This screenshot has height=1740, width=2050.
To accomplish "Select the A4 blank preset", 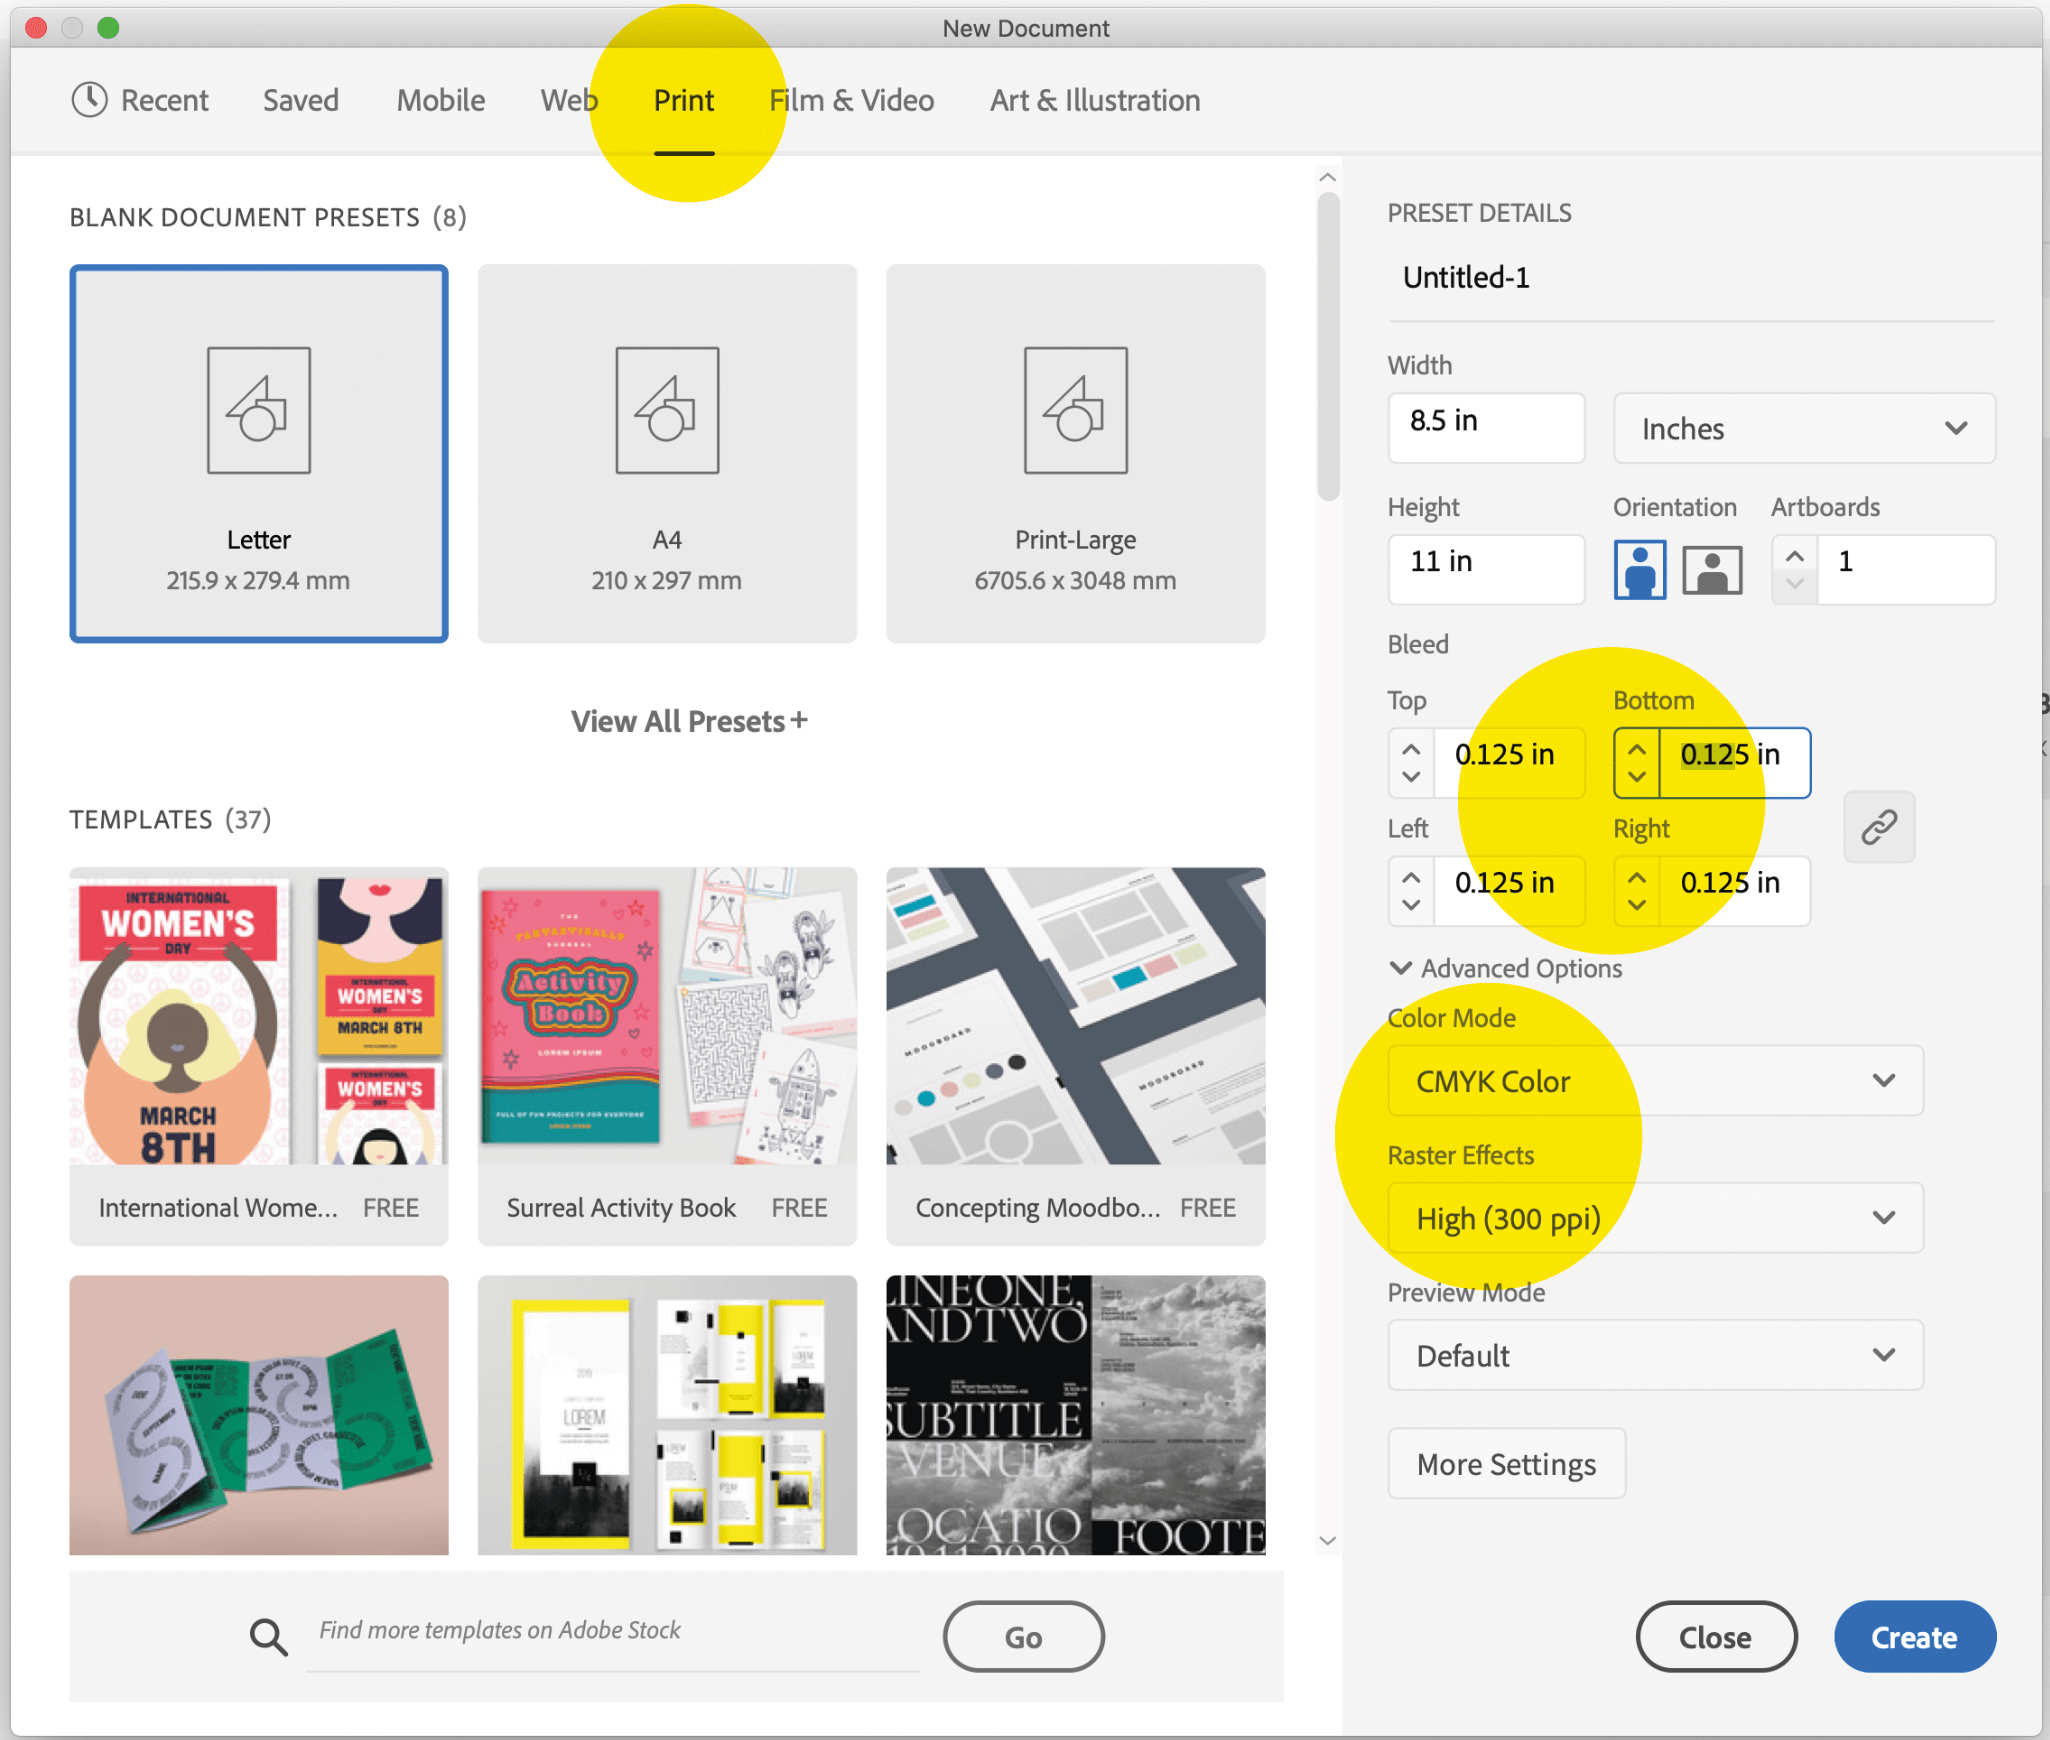I will pyautogui.click(x=667, y=453).
